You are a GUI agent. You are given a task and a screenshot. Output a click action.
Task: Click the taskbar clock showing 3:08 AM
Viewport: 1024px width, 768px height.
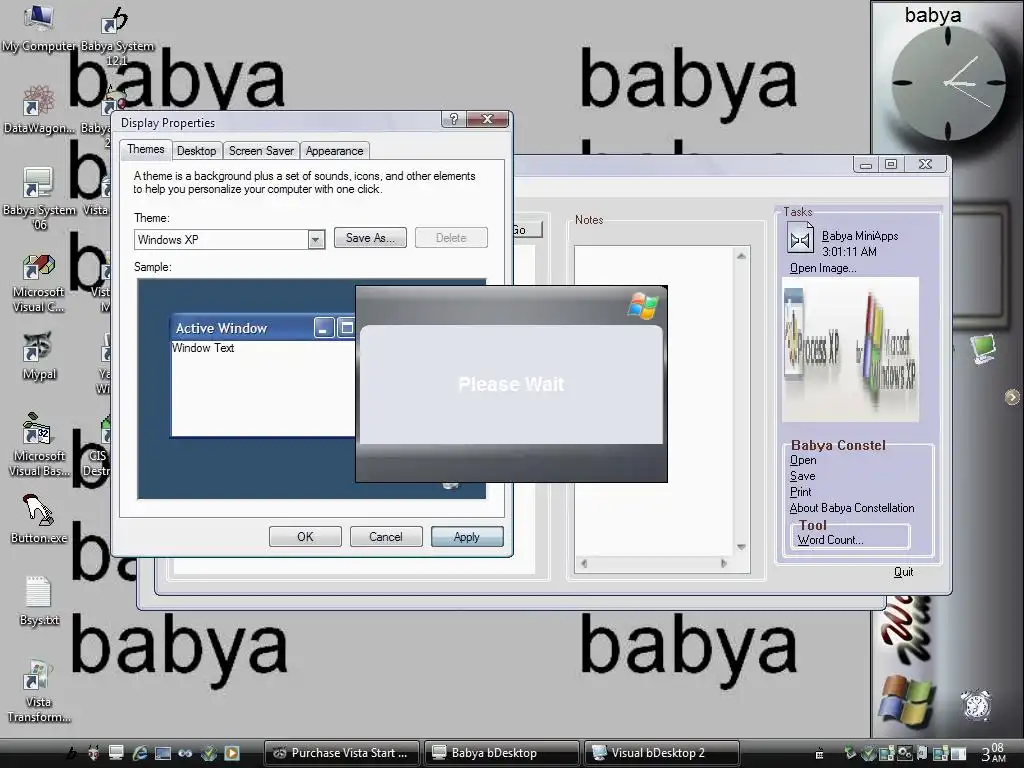click(x=993, y=753)
